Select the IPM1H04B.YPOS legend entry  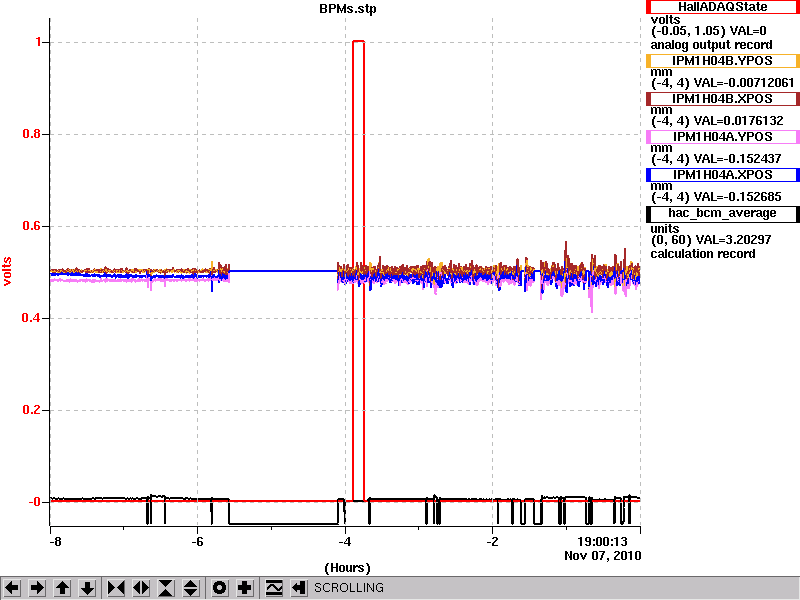722,61
